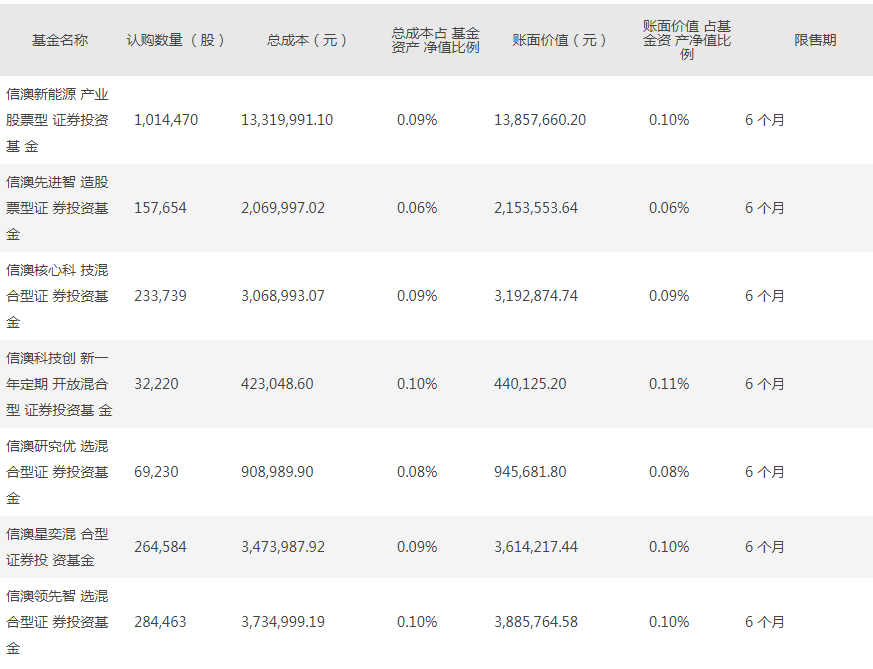Select the 信澳星奕混合型 fund name
873x669 pixels.
[58, 547]
